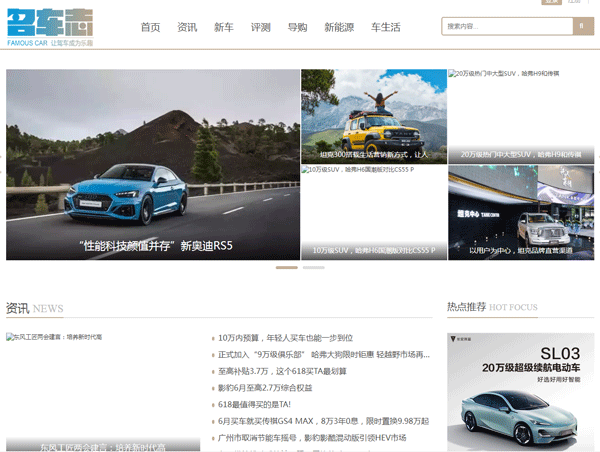
Task: Open the 首页 menu item
Action: pyautogui.click(x=150, y=27)
